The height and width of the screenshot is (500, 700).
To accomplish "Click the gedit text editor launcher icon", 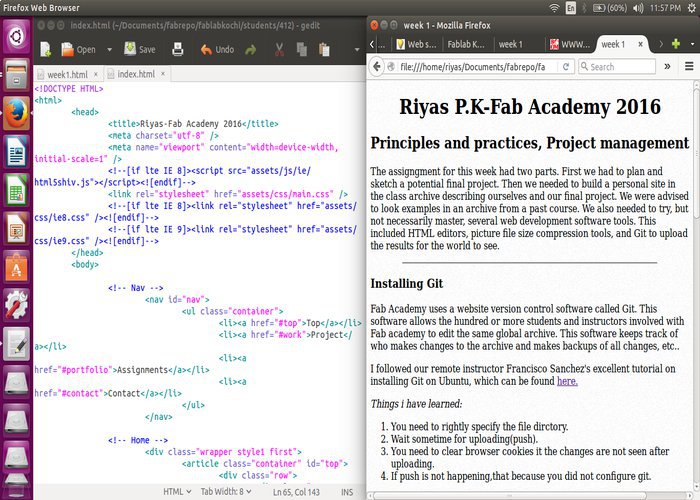I will [17, 344].
